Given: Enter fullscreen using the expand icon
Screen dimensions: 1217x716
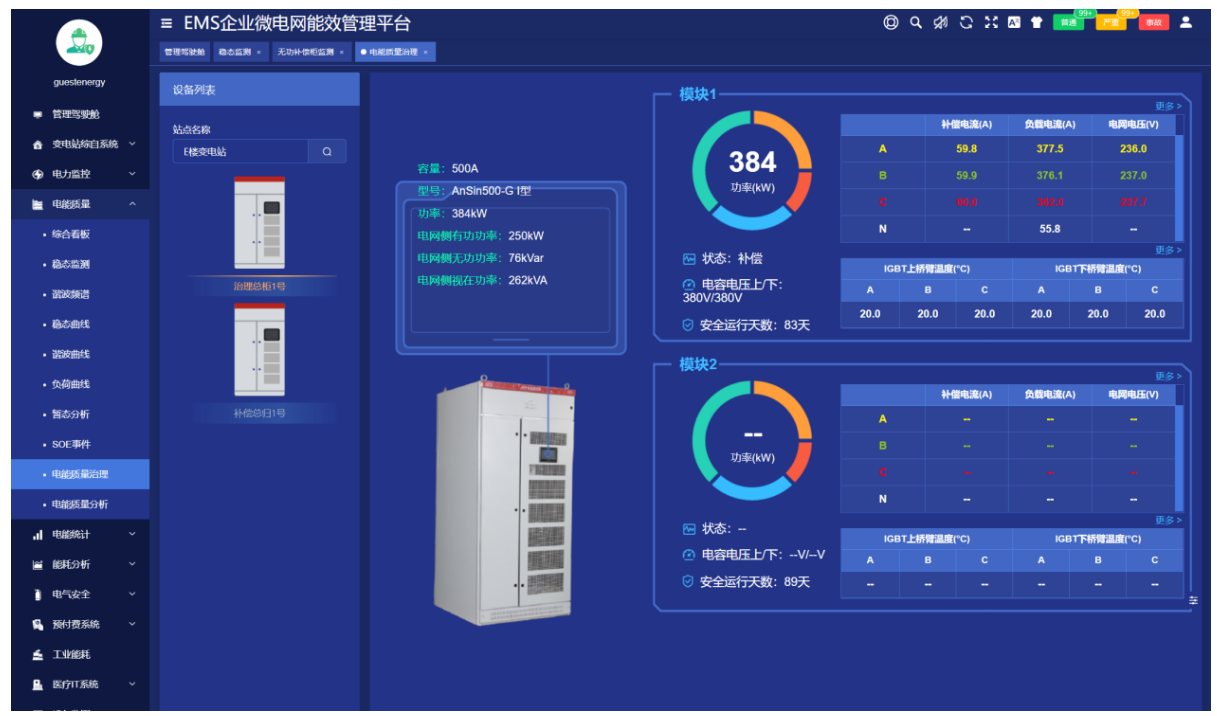Looking at the screenshot, I should [991, 22].
